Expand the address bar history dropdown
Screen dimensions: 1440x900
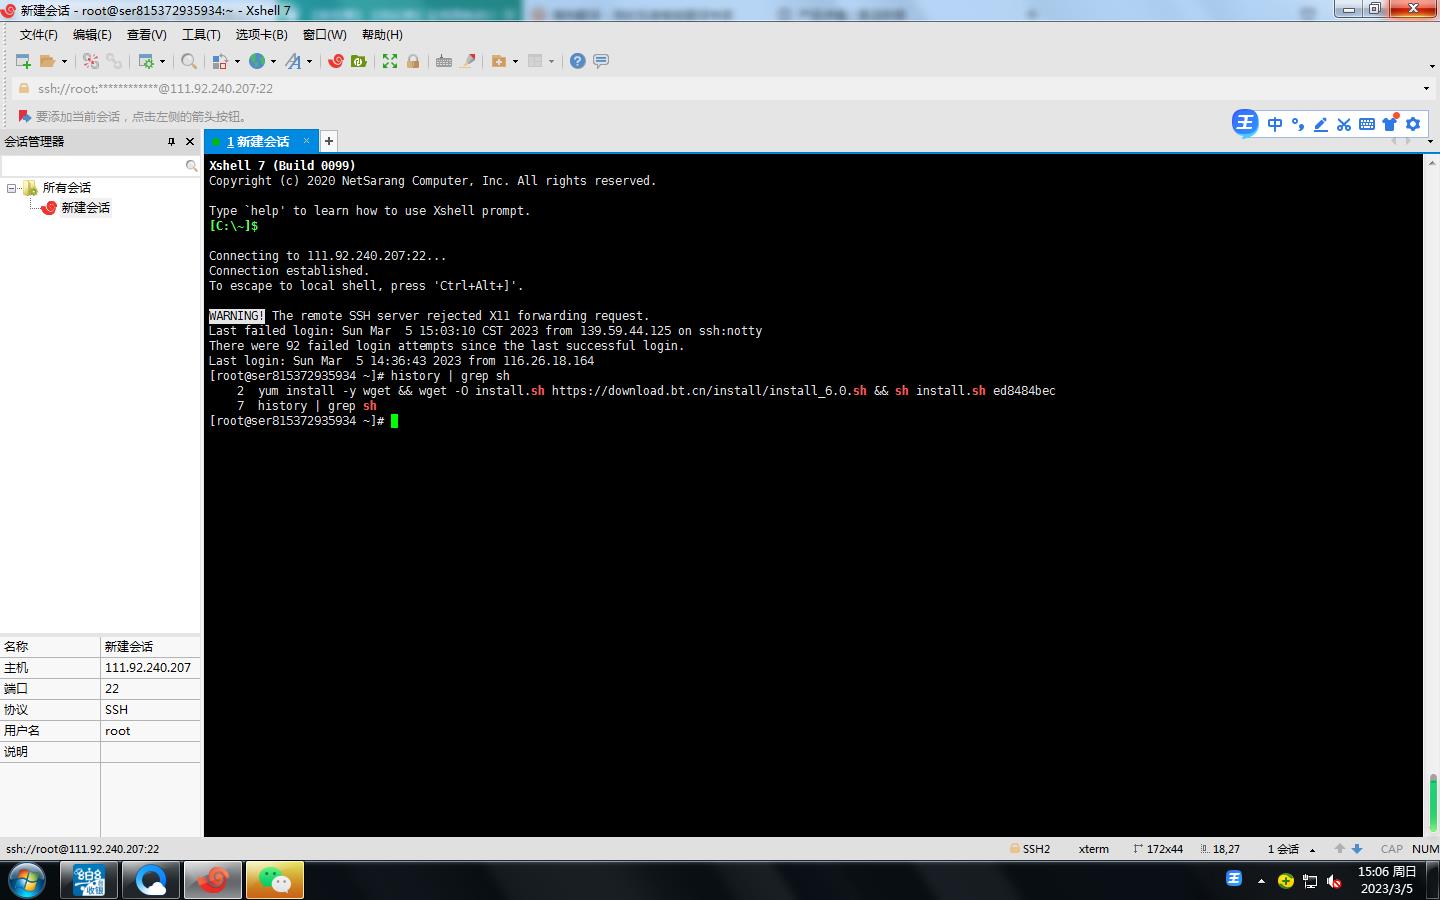click(x=1426, y=88)
